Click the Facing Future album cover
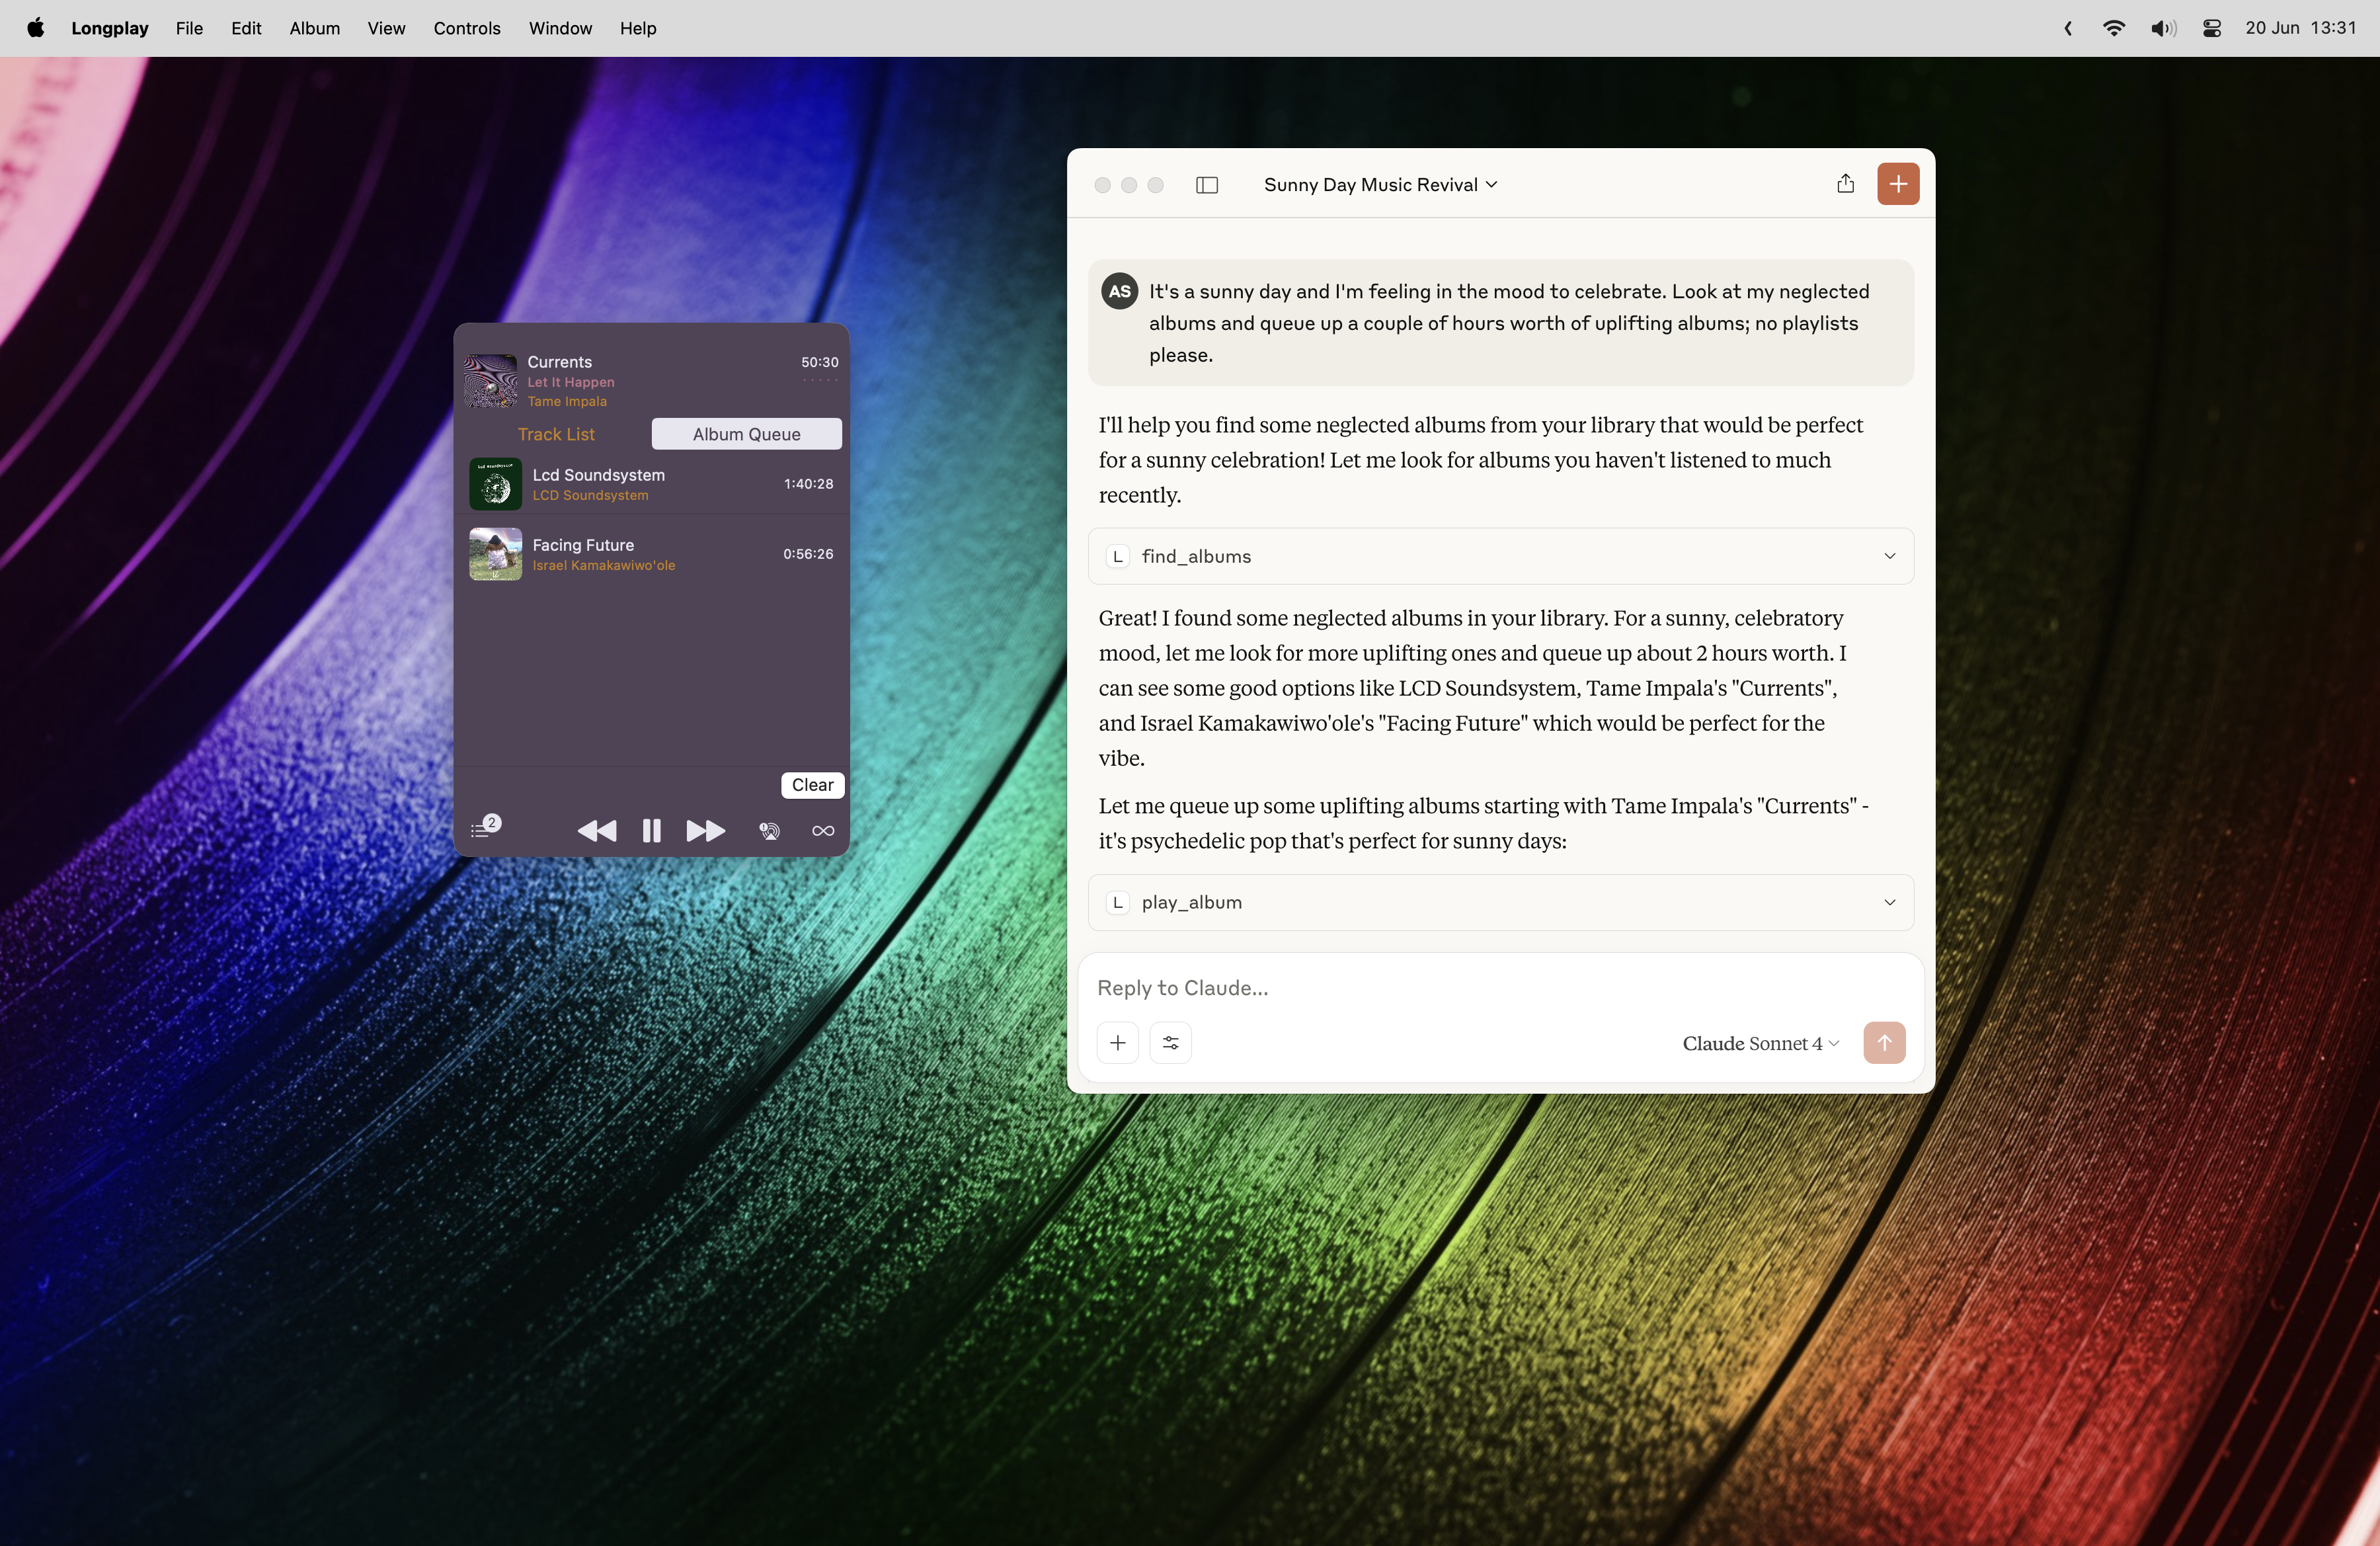Screen dimensions: 2380x1546 pos(495,554)
